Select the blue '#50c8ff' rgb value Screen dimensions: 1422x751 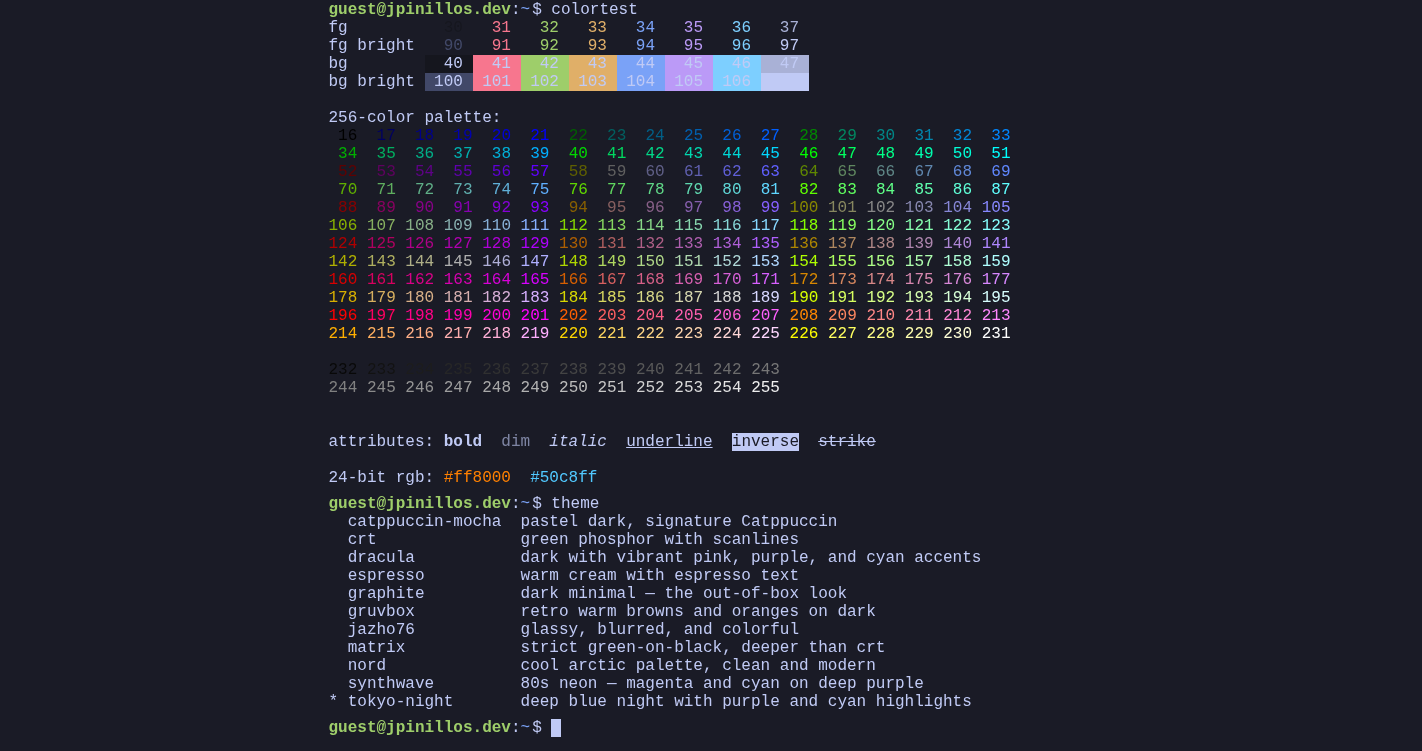(x=564, y=478)
